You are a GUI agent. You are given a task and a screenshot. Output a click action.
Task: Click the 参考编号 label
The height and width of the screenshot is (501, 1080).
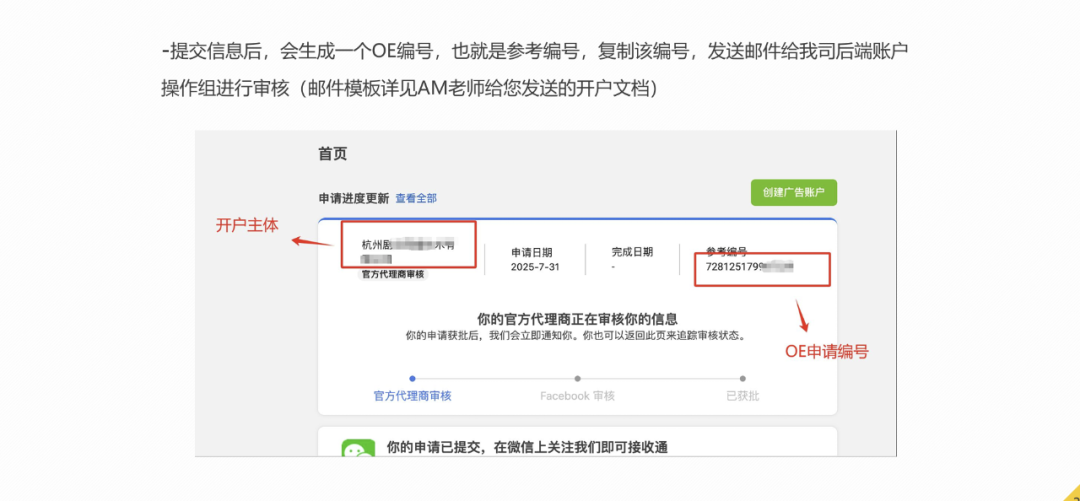(x=727, y=252)
